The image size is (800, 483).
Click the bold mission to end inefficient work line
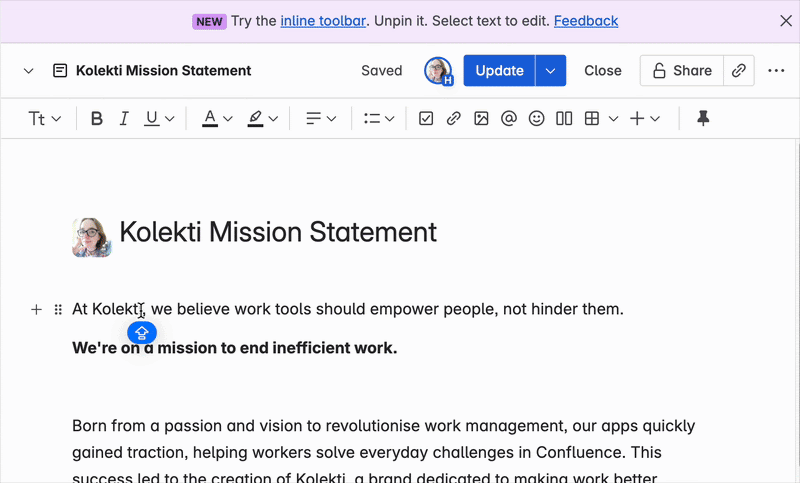pyautogui.click(x=235, y=348)
